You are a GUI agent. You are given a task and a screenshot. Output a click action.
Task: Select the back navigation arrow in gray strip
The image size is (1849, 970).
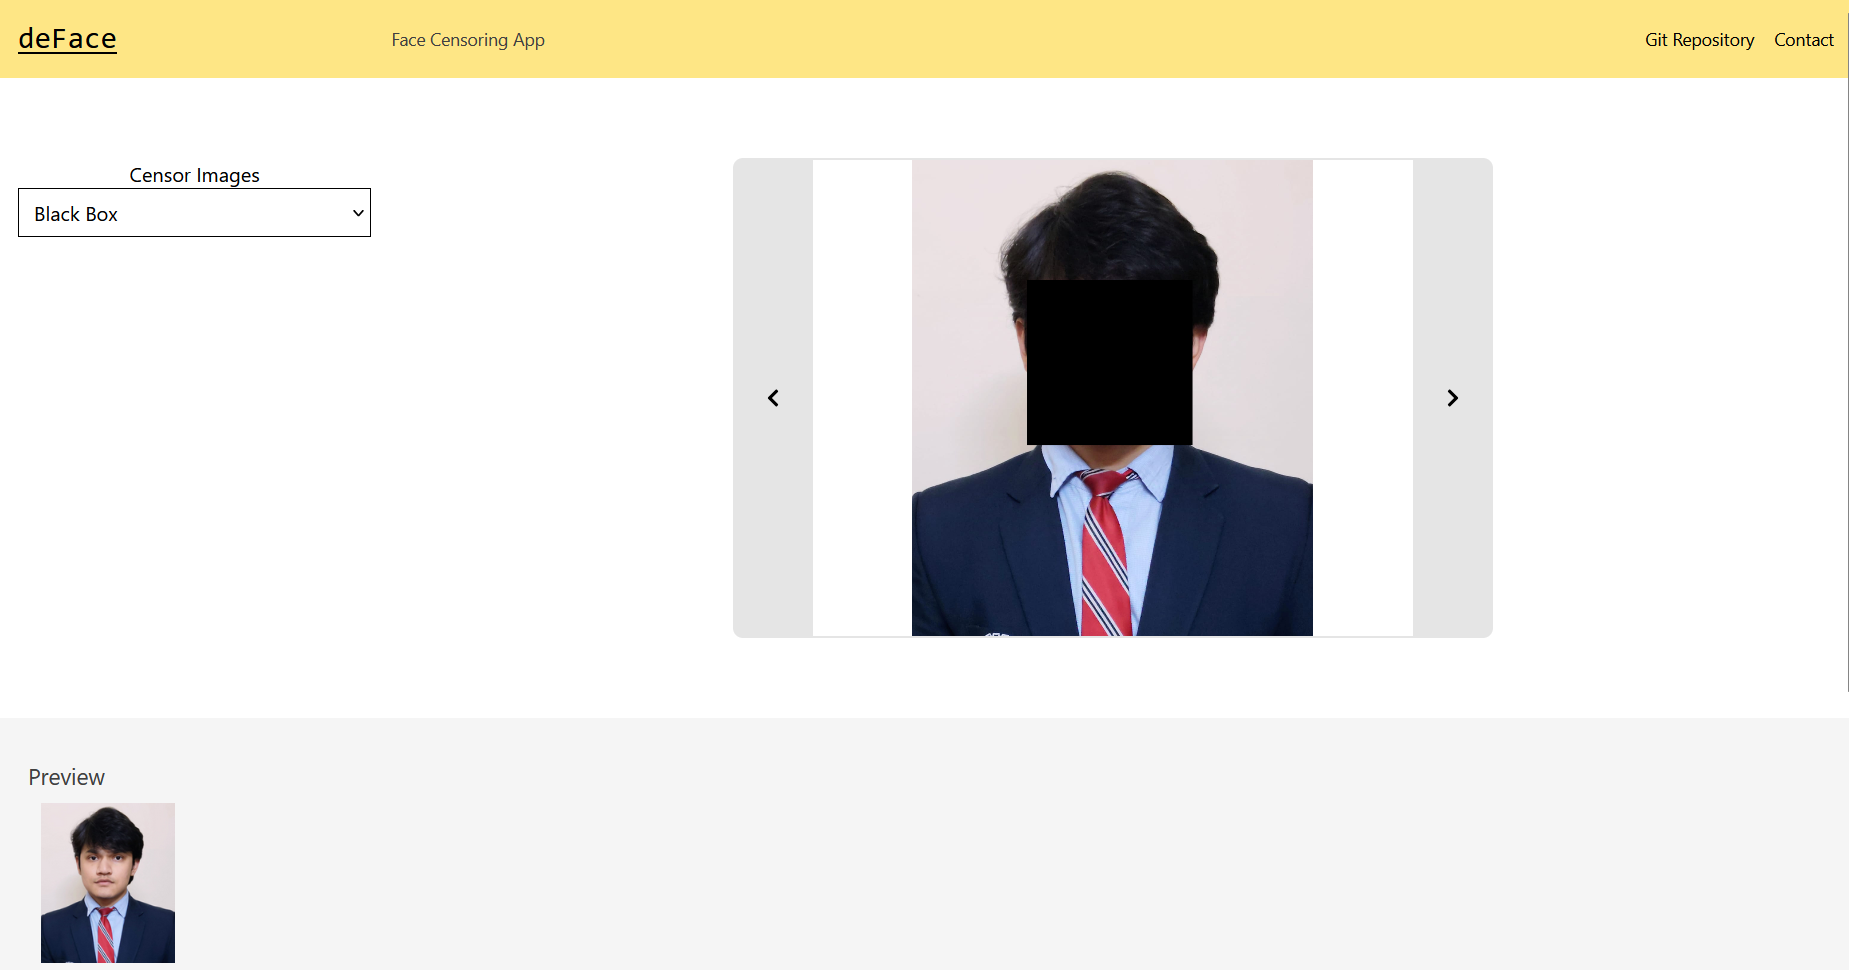tap(772, 397)
